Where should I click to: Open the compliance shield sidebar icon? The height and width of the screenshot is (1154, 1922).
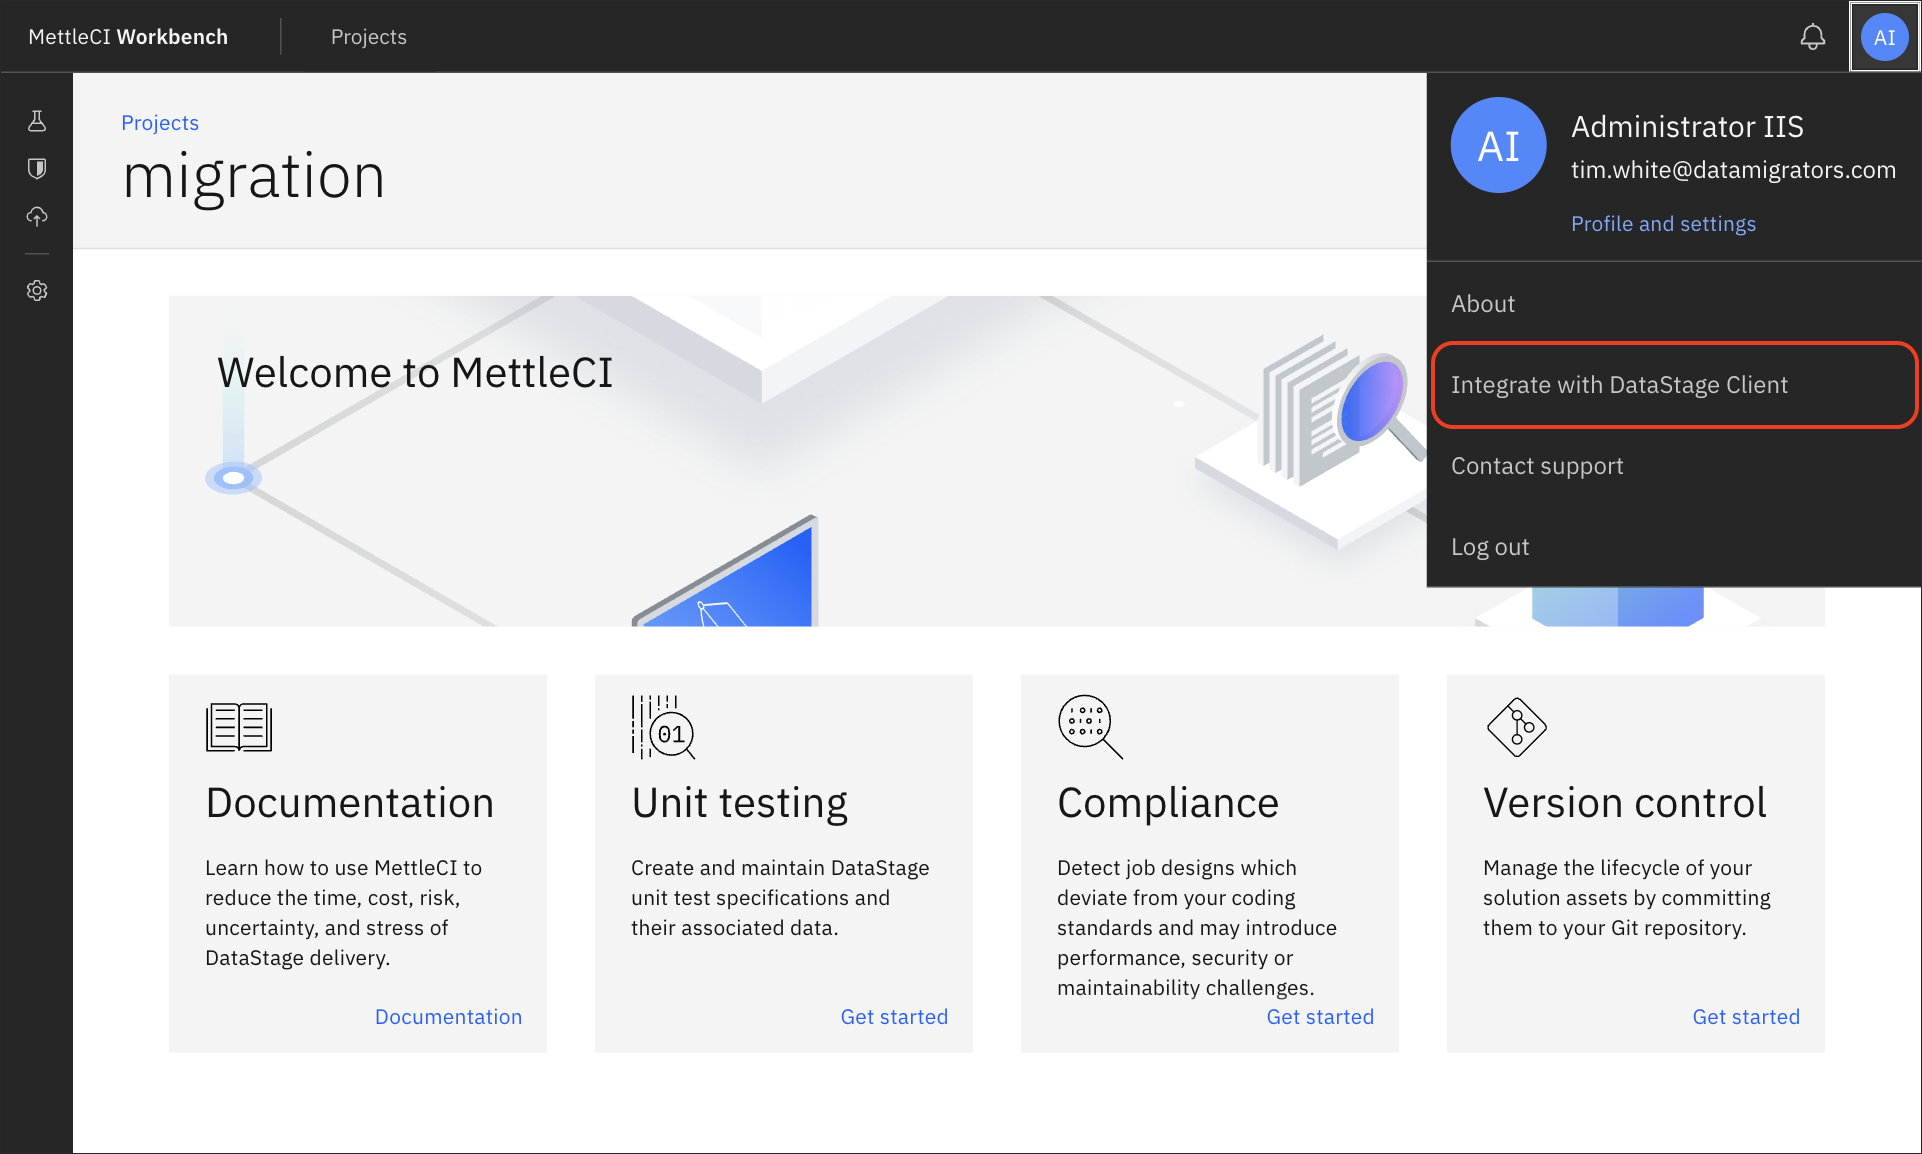37,168
